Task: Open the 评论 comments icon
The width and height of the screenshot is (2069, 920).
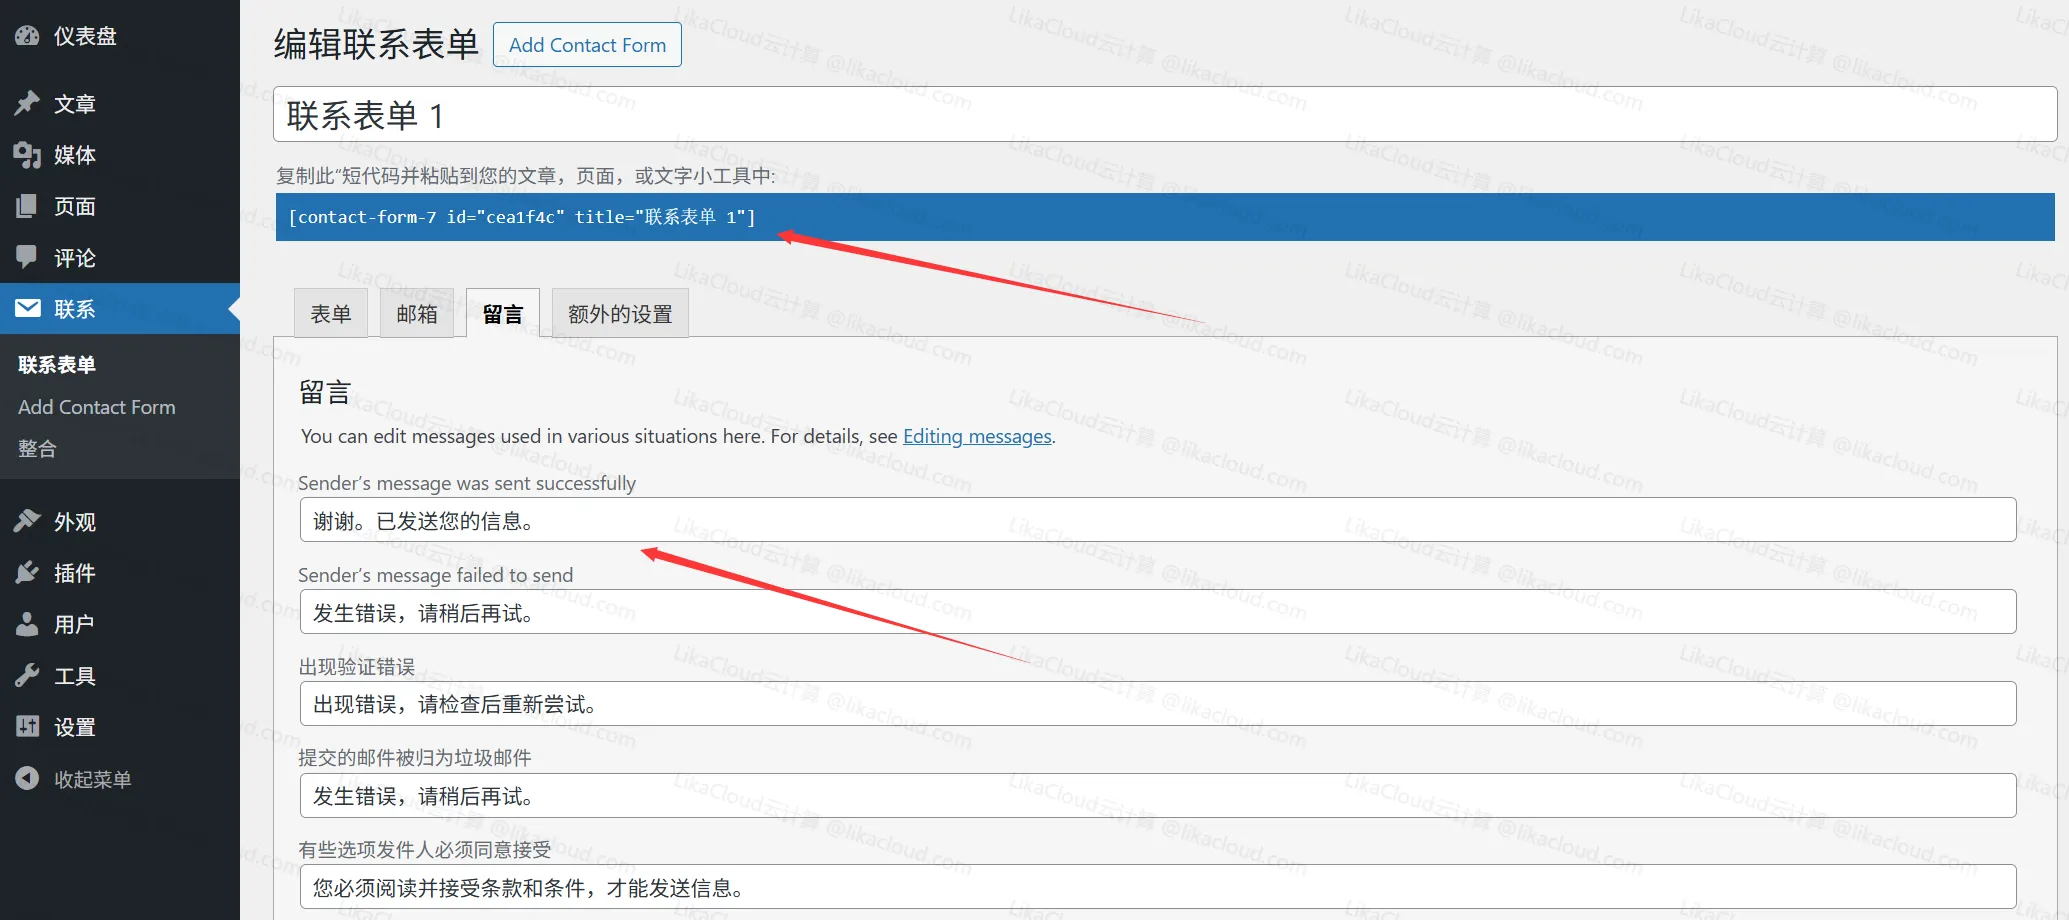Action: (27, 257)
